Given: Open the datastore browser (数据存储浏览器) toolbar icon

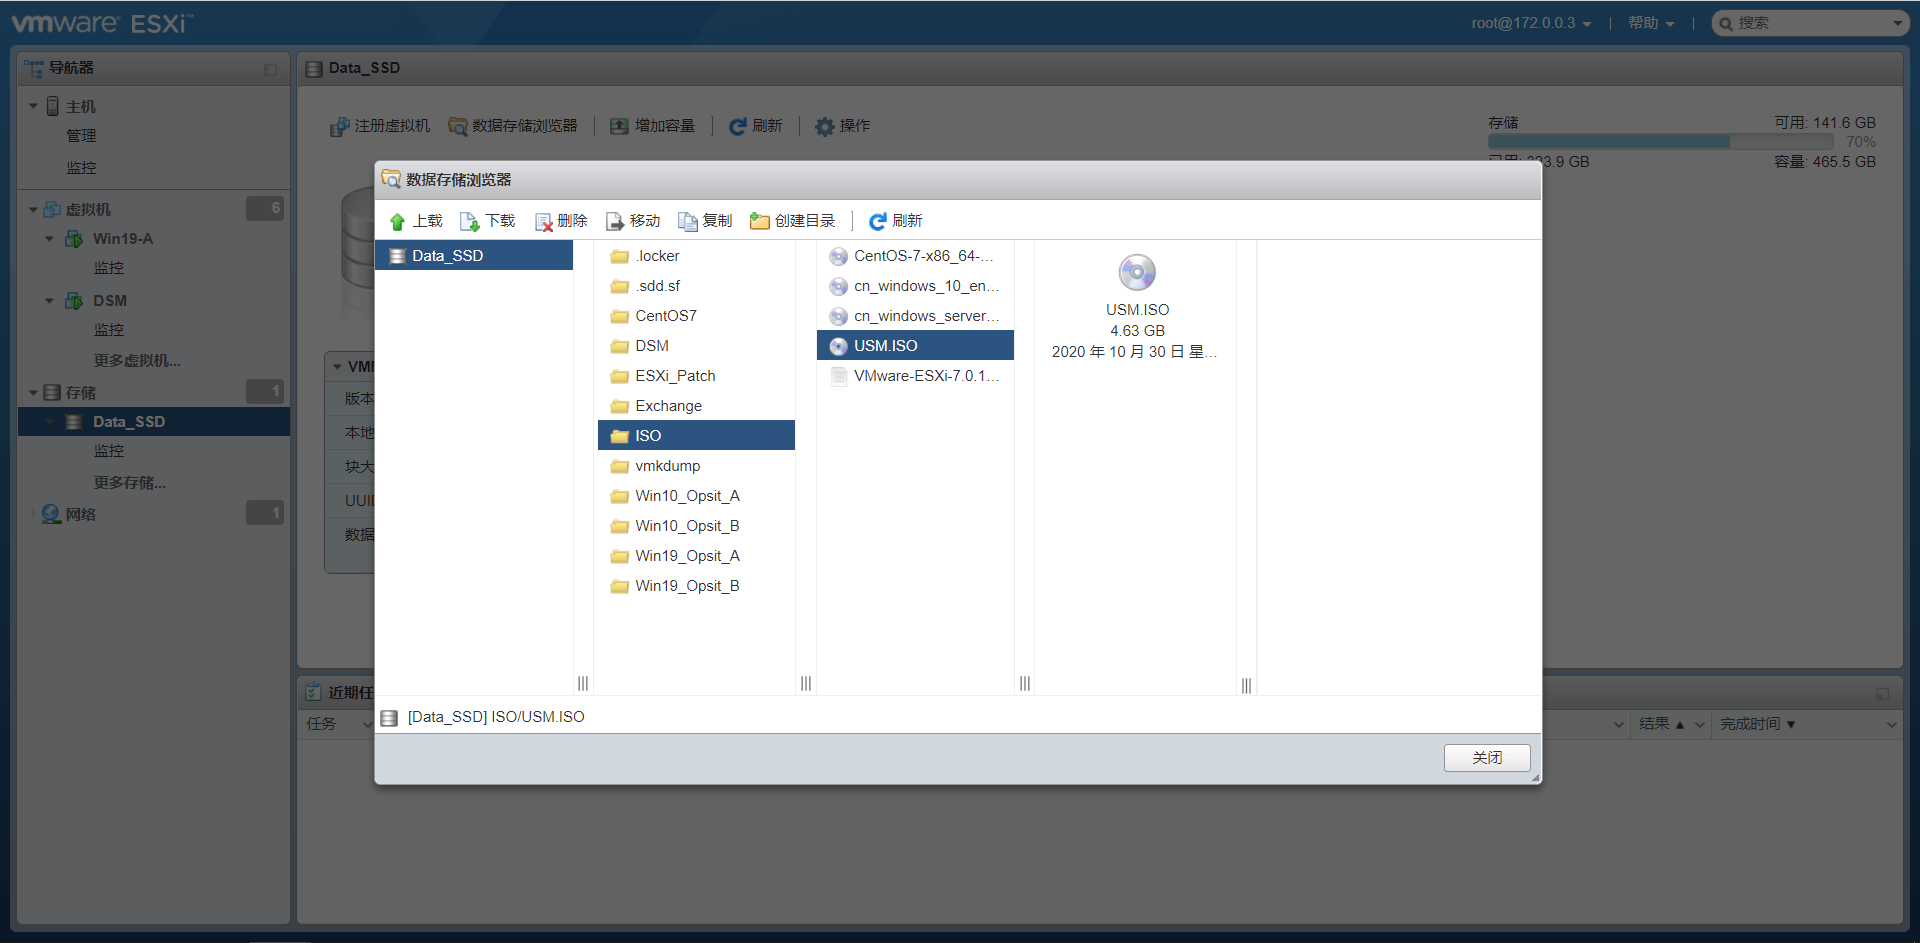Looking at the screenshot, I should click(458, 126).
